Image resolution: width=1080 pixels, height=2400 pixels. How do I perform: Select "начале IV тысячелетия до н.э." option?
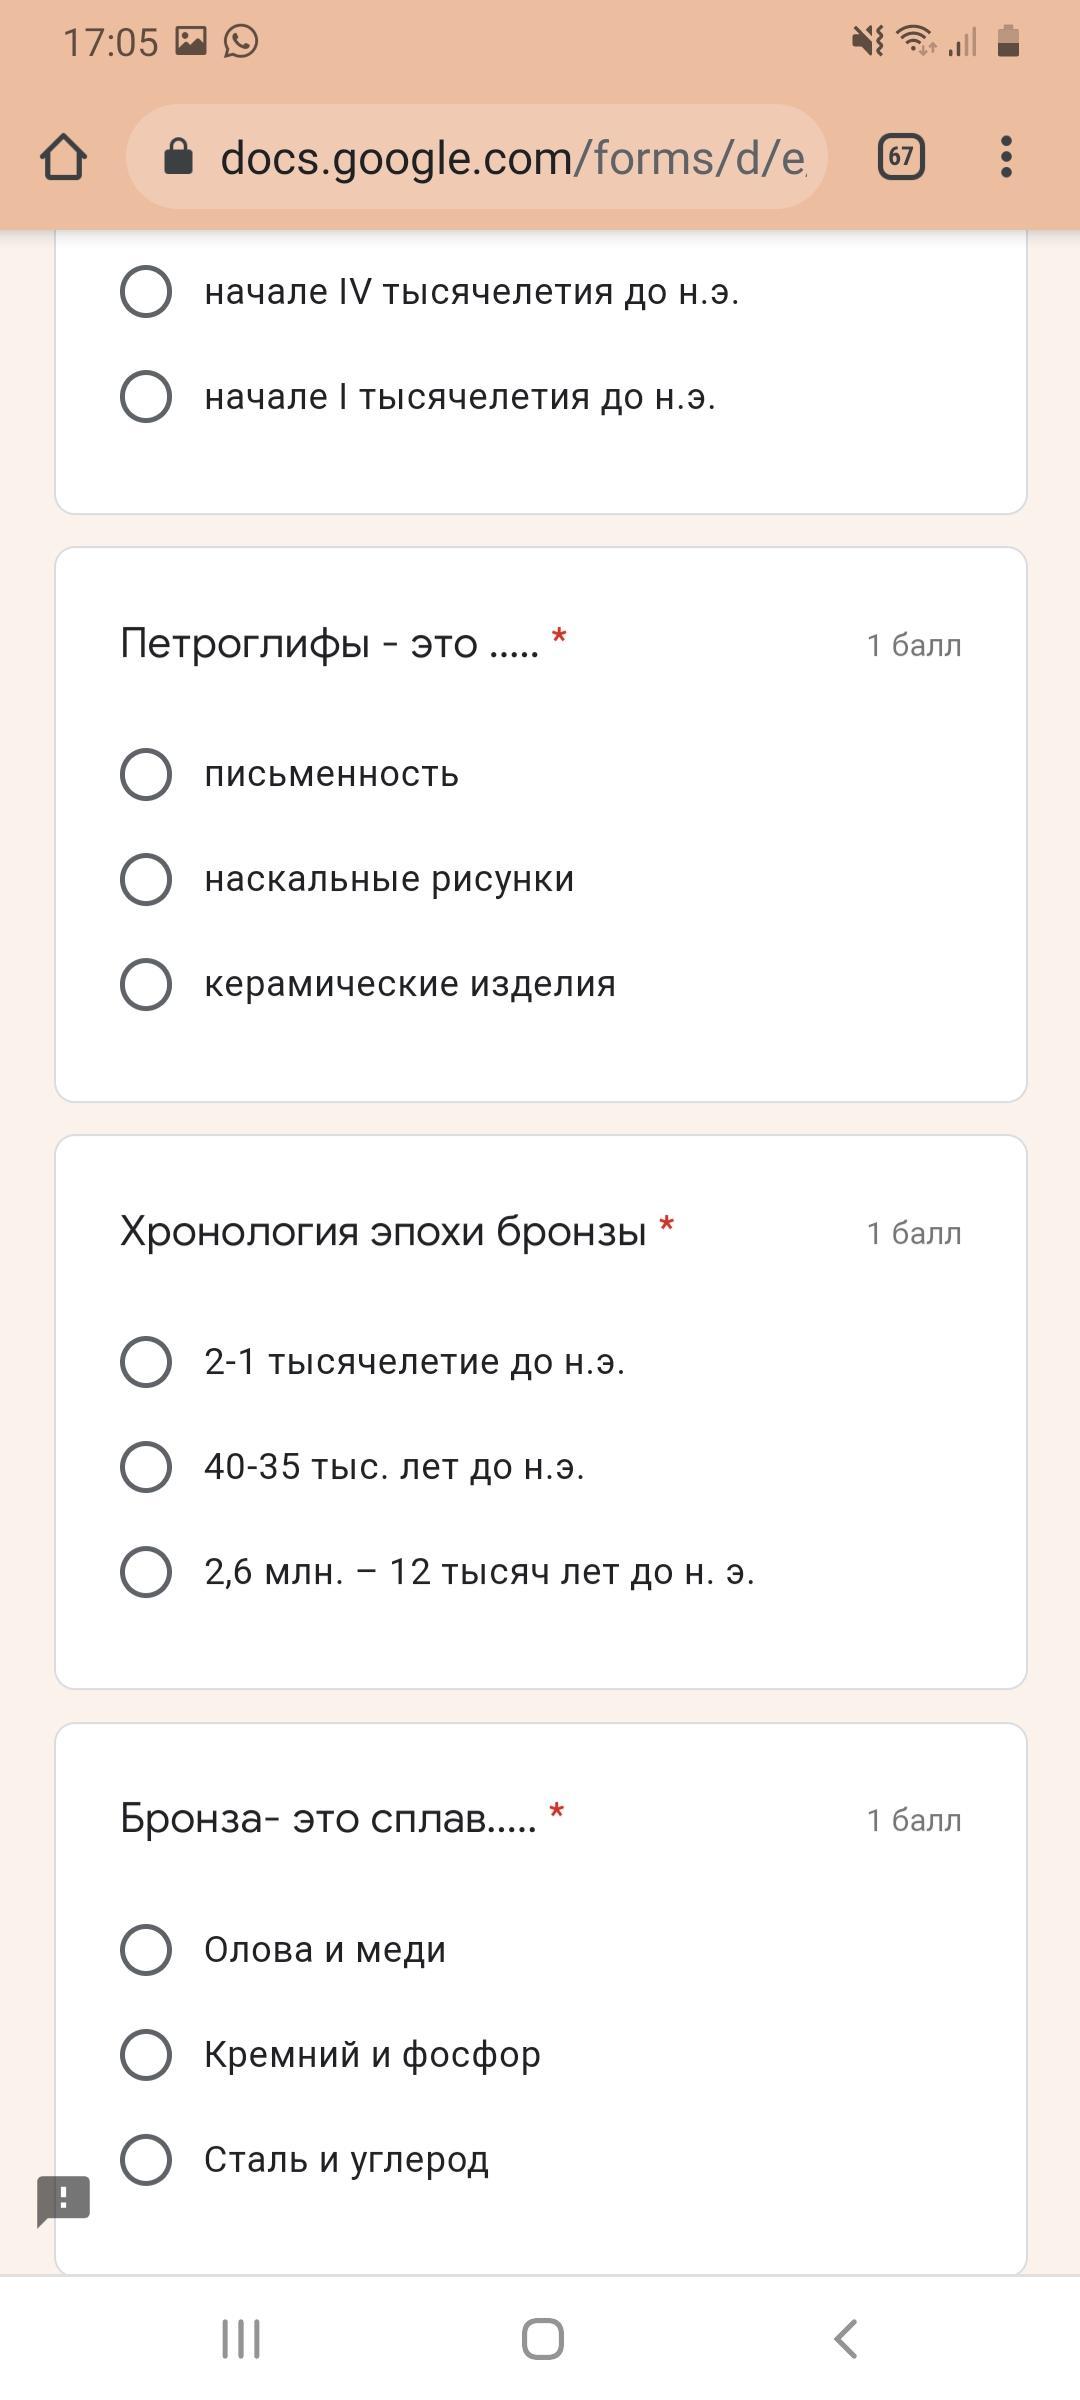pos(146,292)
